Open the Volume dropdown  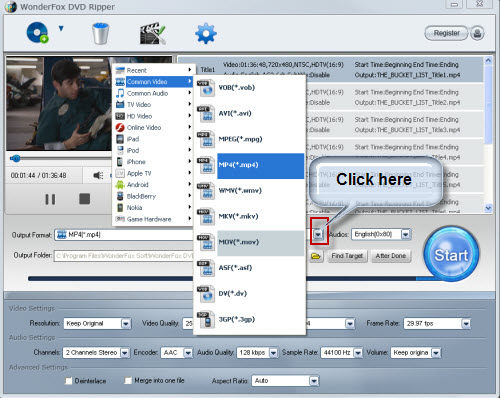click(x=436, y=353)
